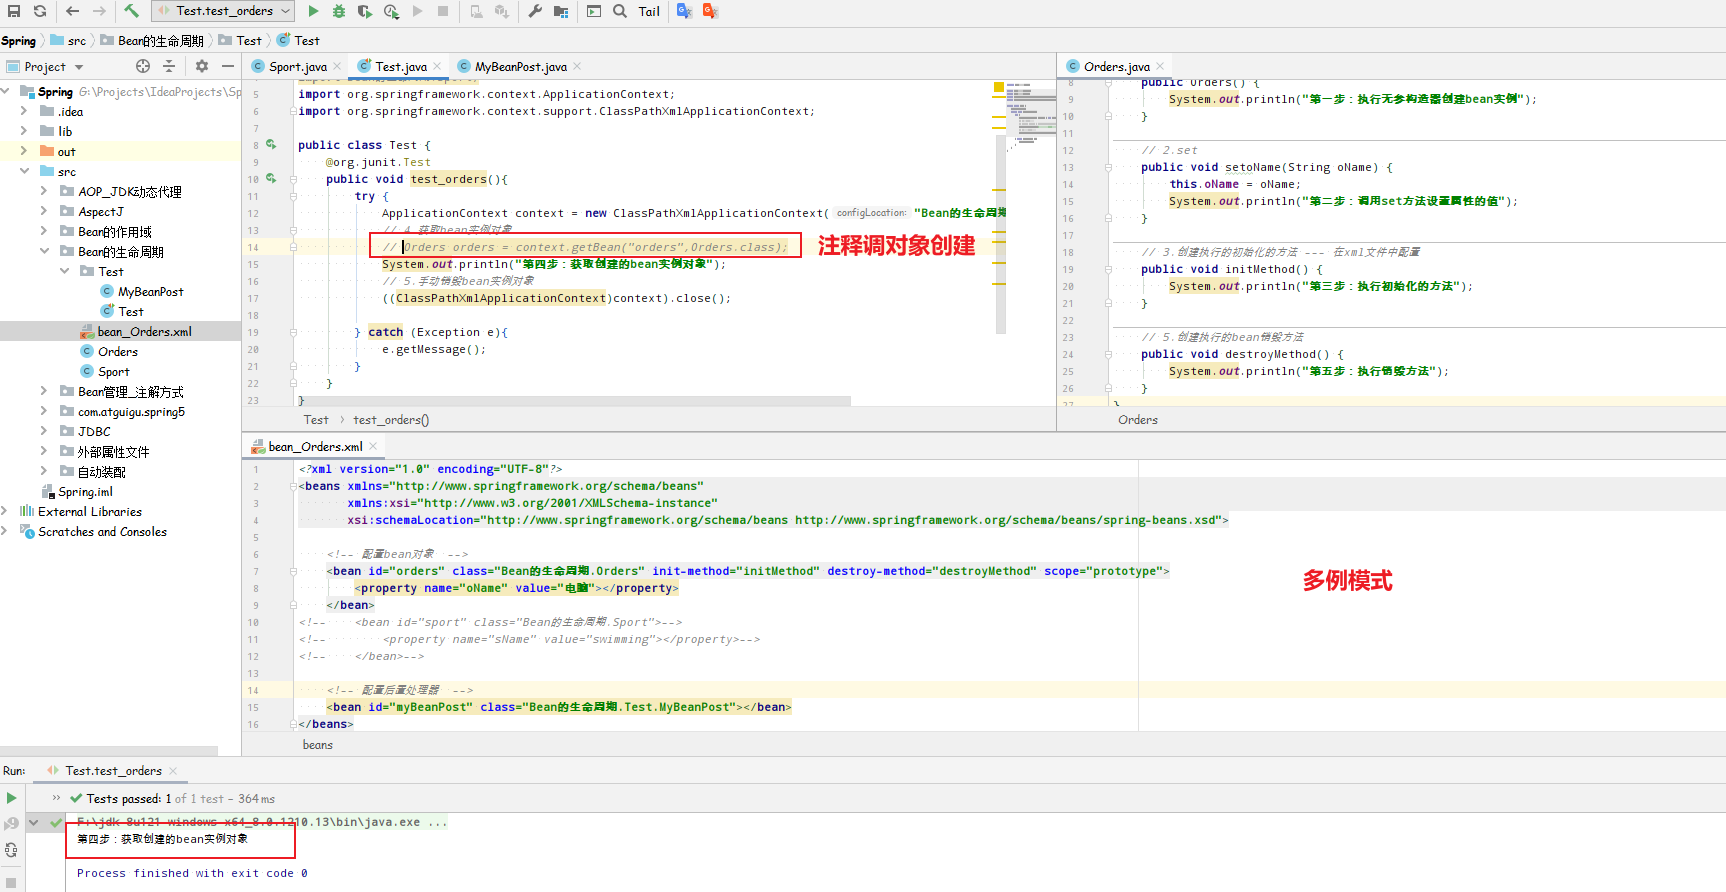
Task: Collapse the src folder
Action: pos(24,172)
